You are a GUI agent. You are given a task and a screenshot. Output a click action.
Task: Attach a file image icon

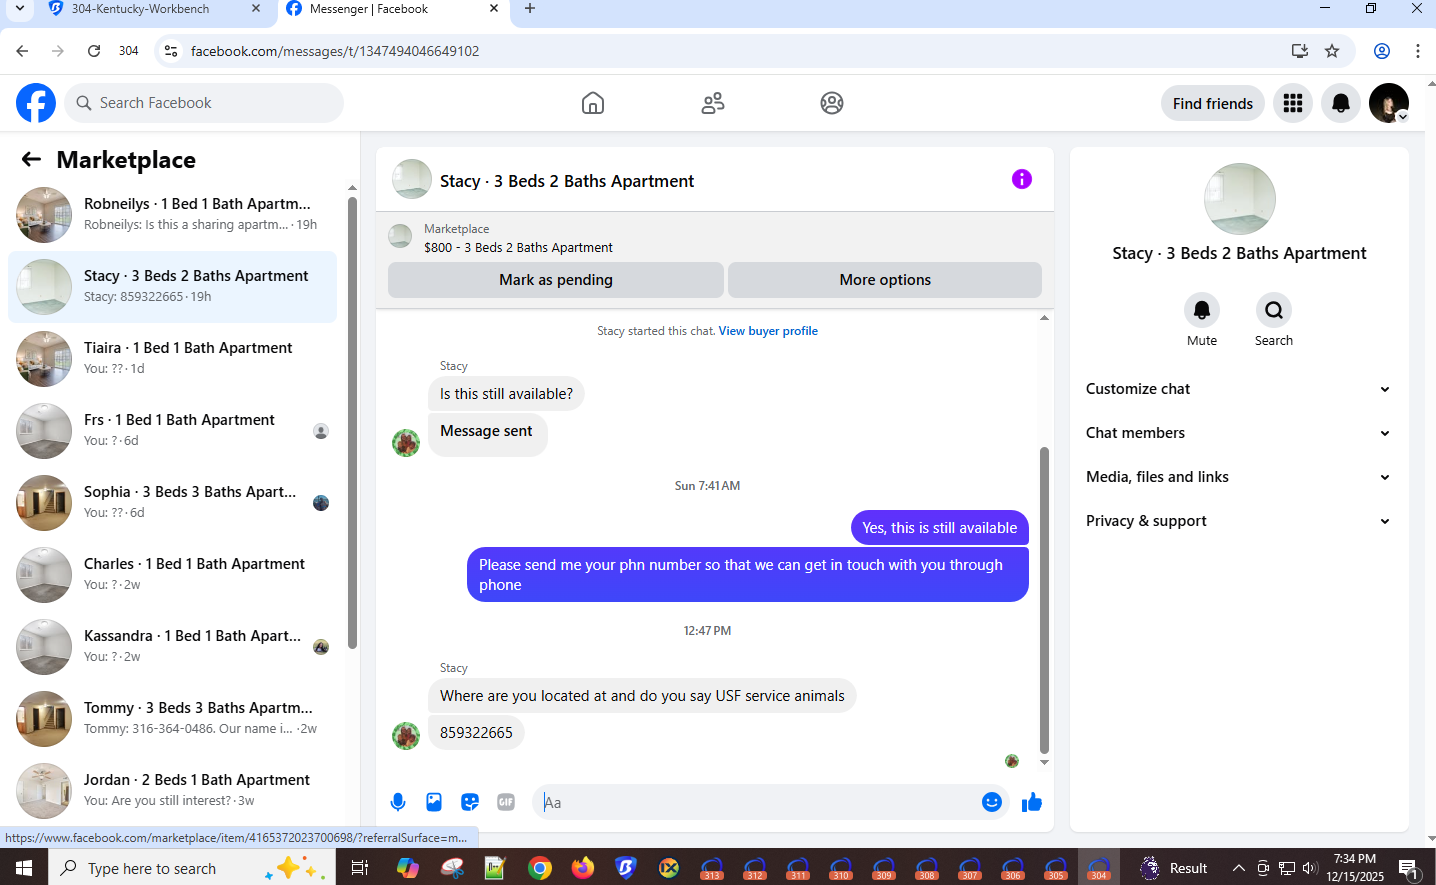434,802
